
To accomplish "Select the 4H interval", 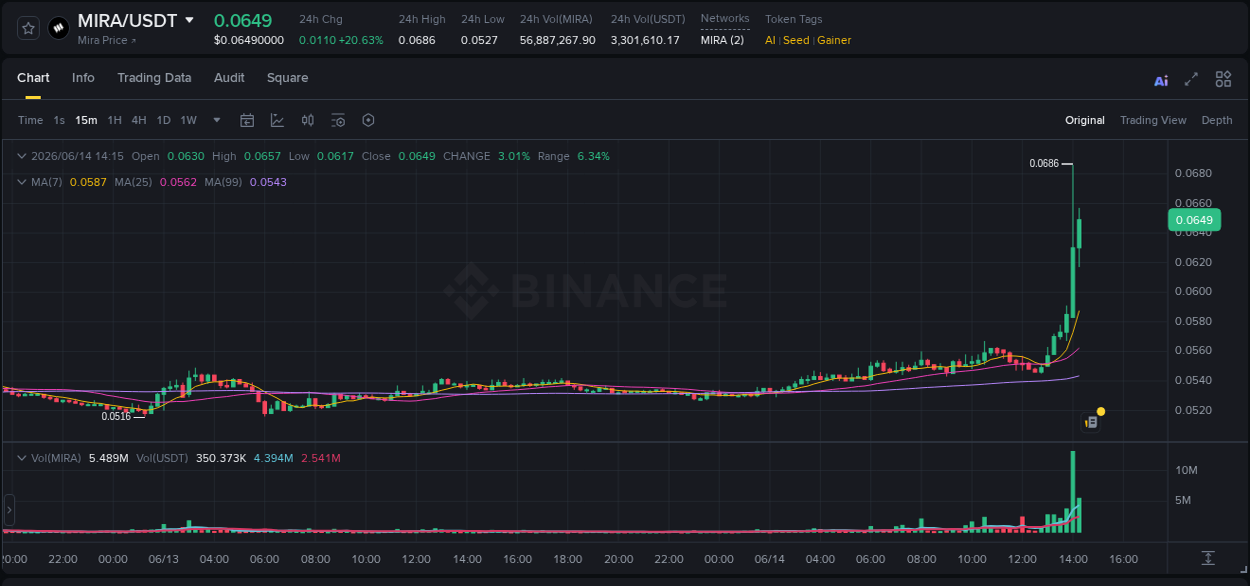I will coord(138,120).
